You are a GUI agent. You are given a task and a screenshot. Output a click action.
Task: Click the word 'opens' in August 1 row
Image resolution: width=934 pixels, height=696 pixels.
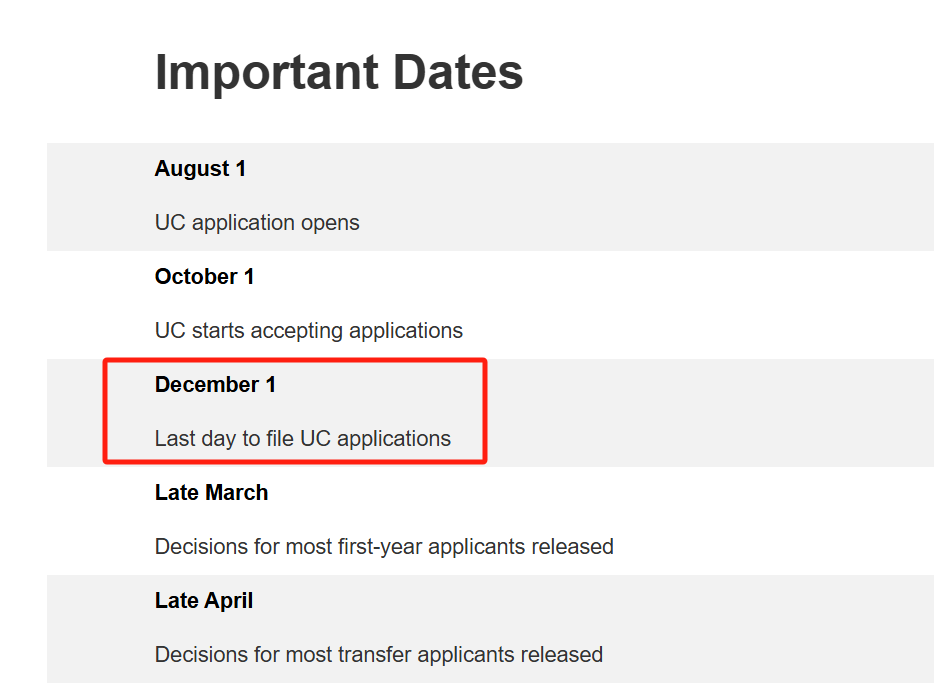coord(332,223)
